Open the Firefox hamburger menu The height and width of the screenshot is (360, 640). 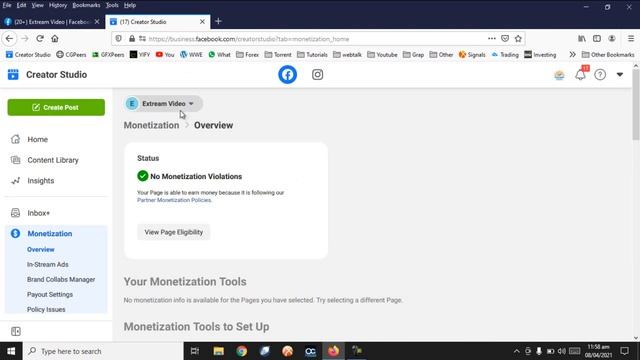(631, 38)
